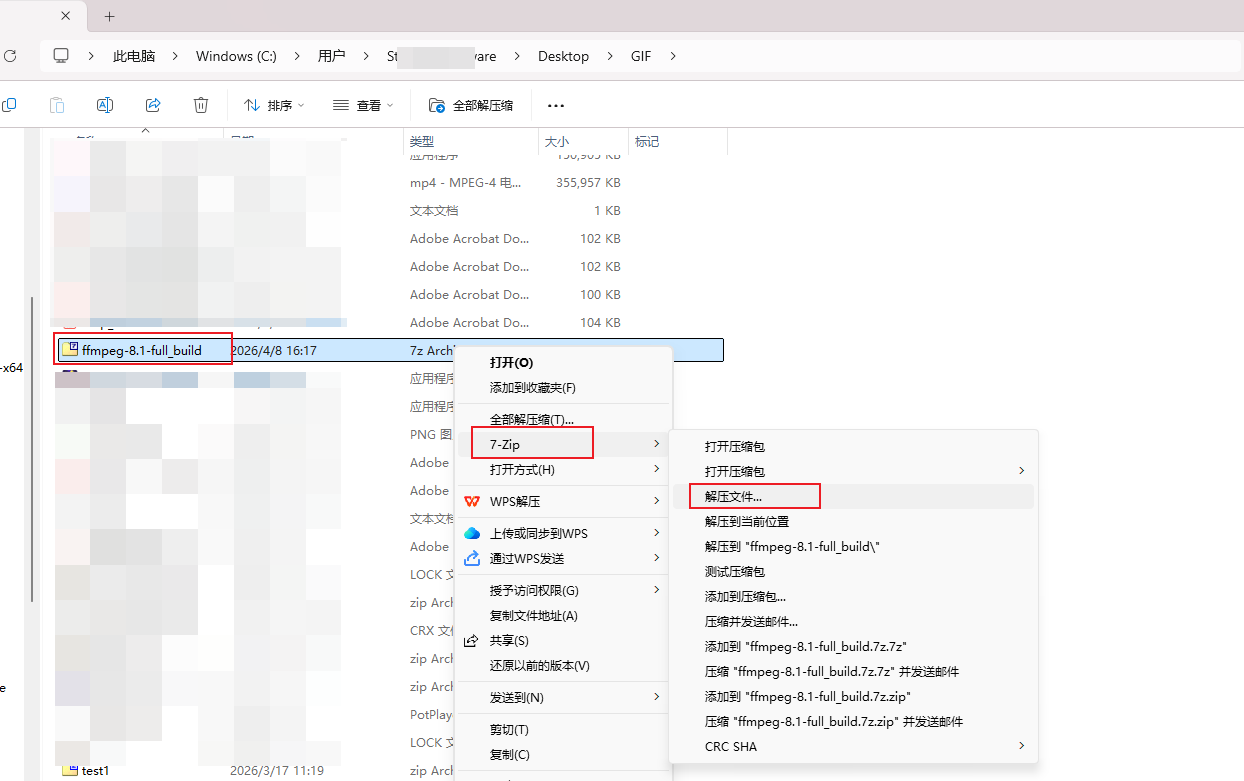The image size is (1244, 781).
Task: Open a new tab with the plus icon
Action: coord(110,16)
